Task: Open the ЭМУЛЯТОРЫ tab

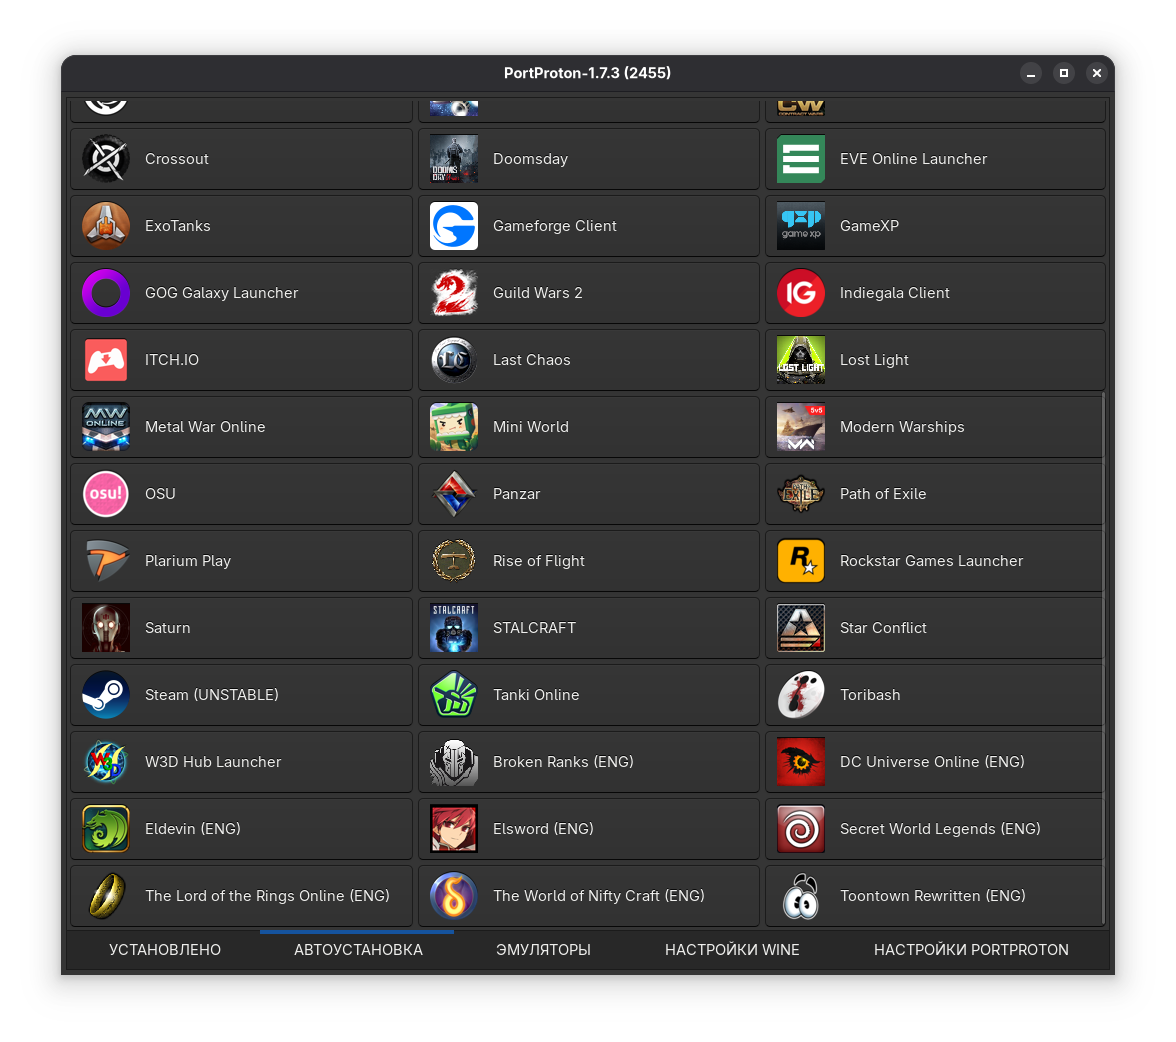Action: [543, 950]
